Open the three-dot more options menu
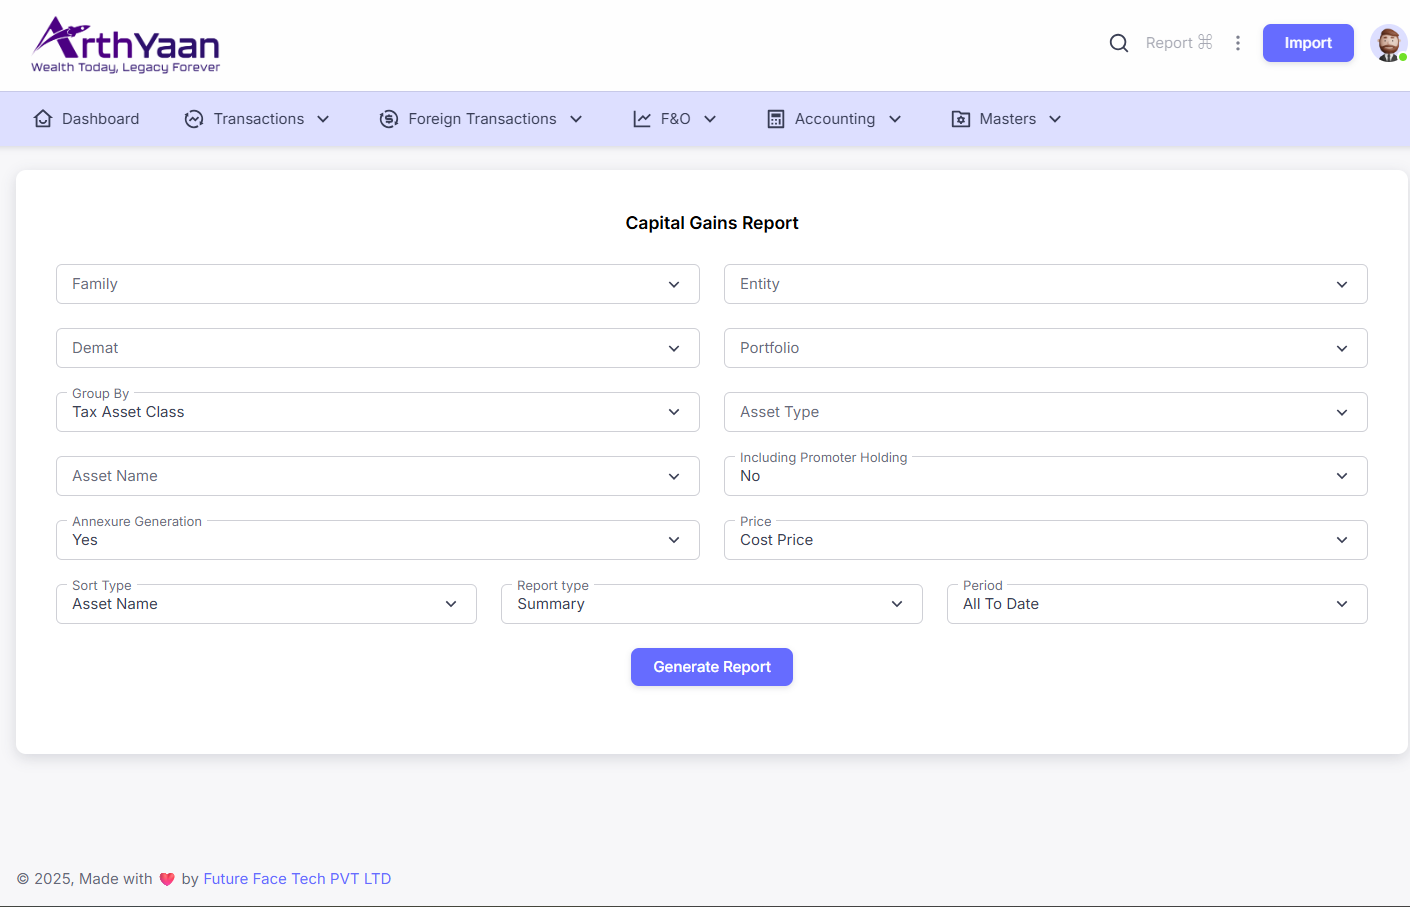The image size is (1410, 907). [x=1238, y=43]
